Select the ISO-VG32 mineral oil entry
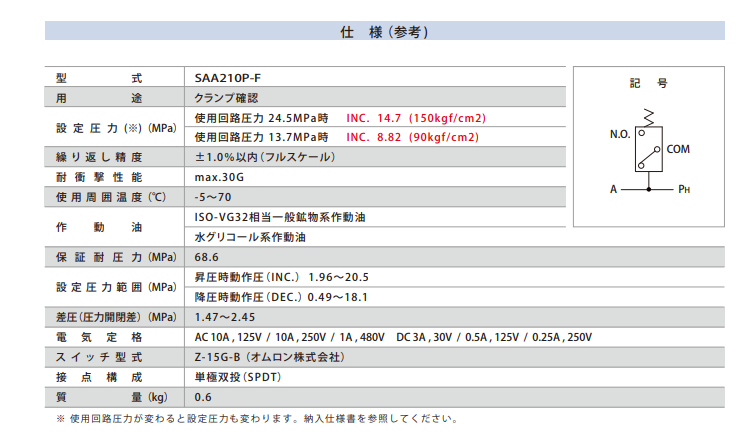The height and width of the screenshot is (448, 747). [280, 217]
